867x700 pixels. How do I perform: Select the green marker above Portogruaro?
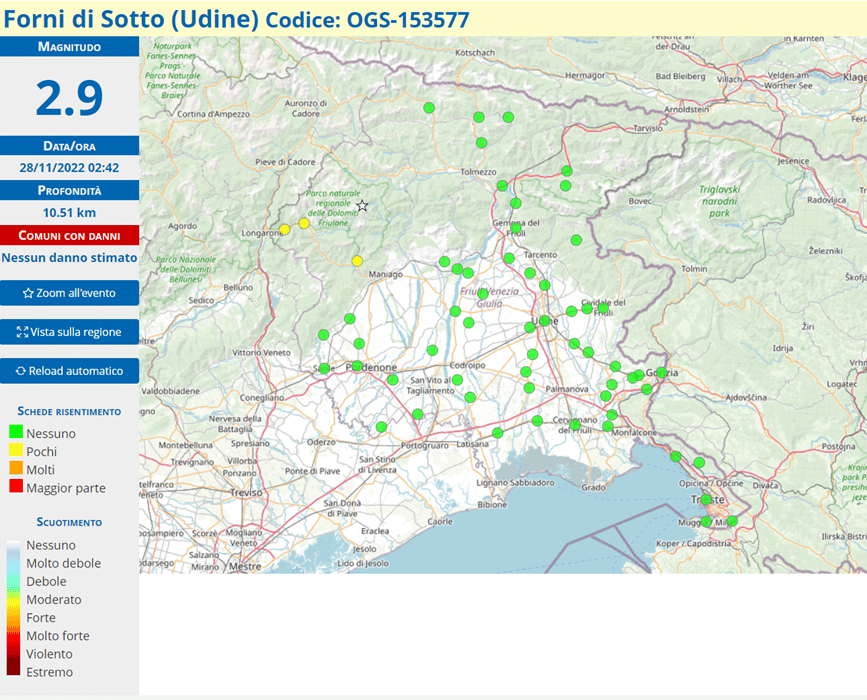[417, 414]
